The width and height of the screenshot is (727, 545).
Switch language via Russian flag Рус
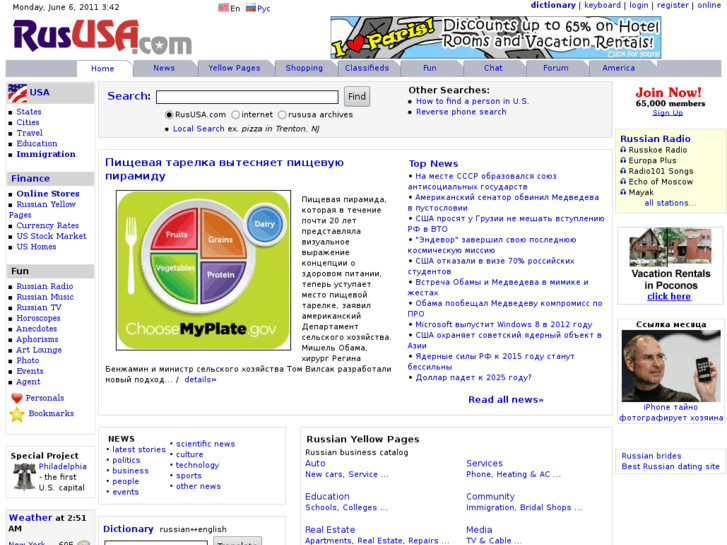[x=258, y=8]
